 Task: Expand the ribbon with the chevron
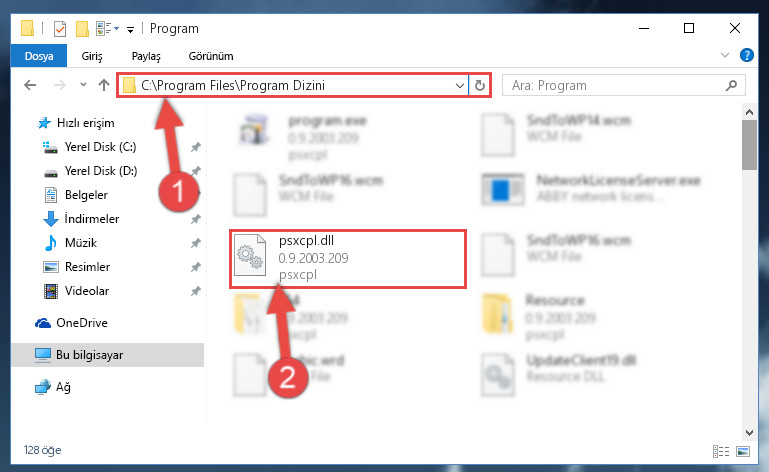click(x=725, y=55)
